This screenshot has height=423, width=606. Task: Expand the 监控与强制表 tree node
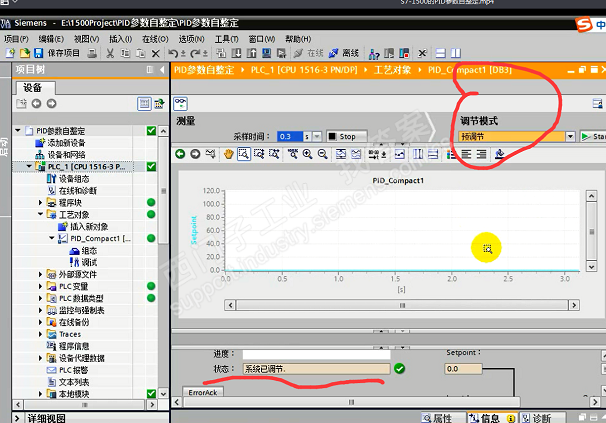click(x=40, y=310)
